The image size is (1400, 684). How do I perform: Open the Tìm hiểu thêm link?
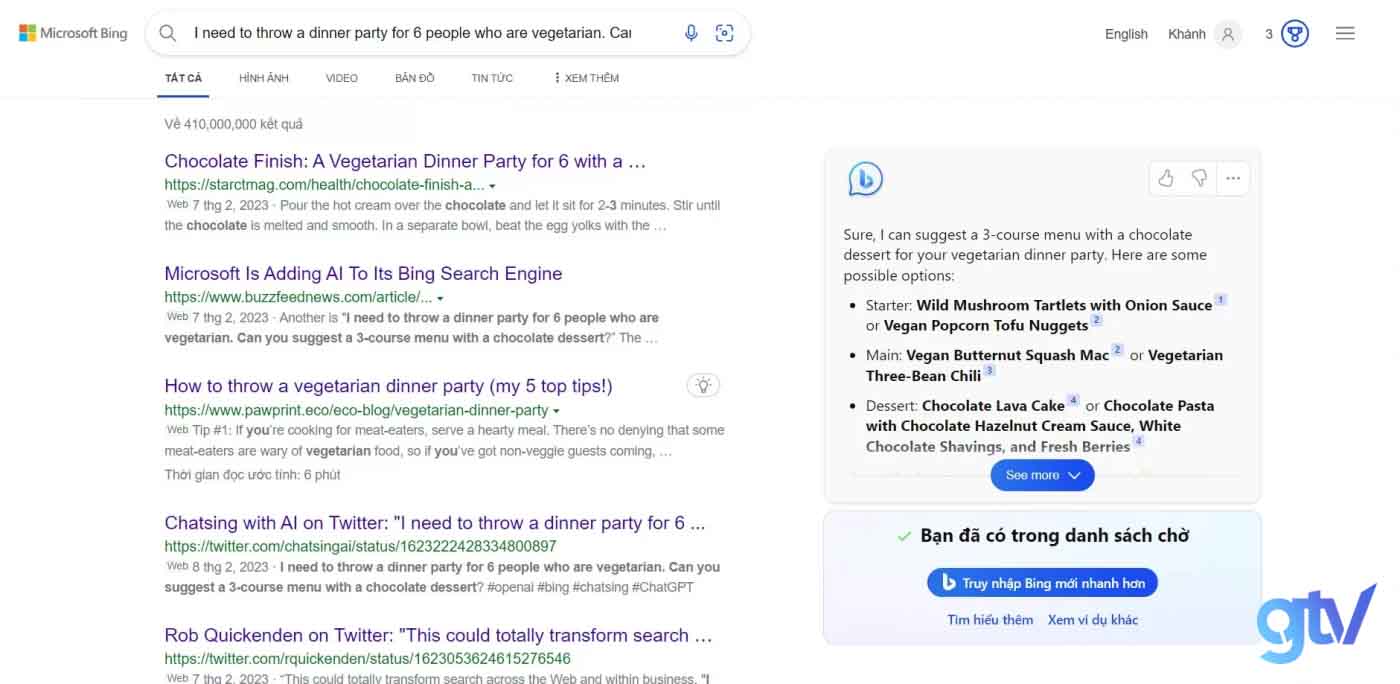(x=990, y=619)
